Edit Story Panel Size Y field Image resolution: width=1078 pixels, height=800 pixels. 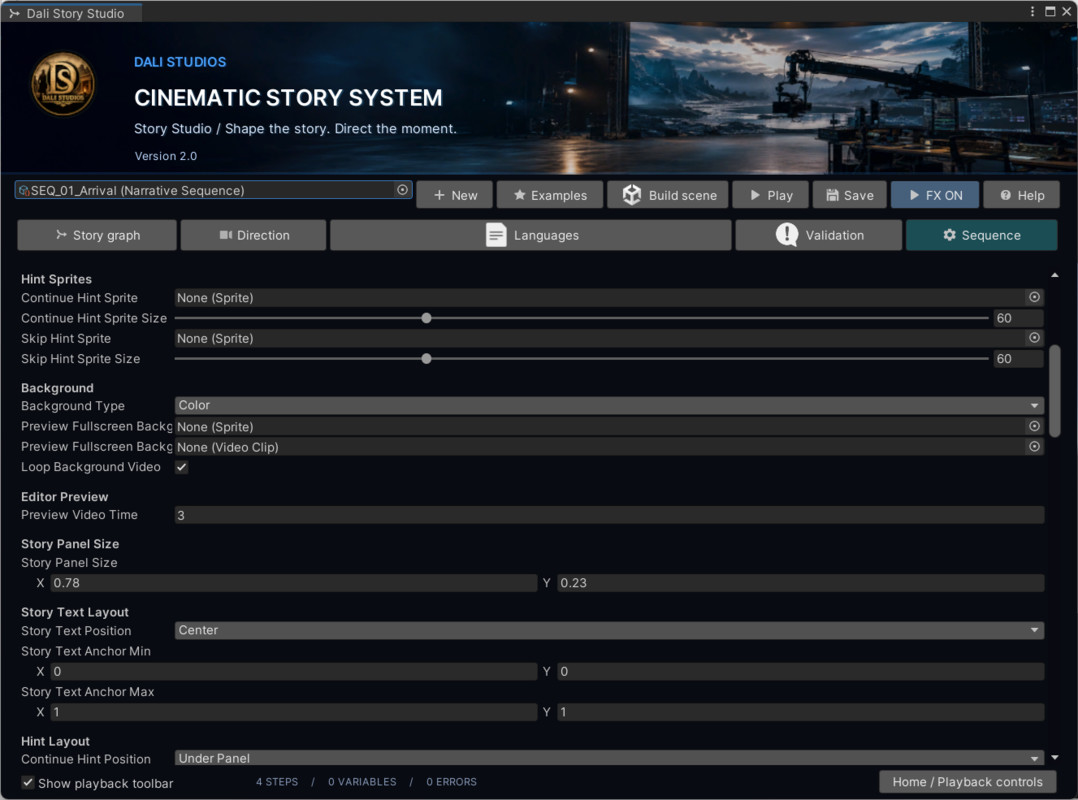point(800,583)
